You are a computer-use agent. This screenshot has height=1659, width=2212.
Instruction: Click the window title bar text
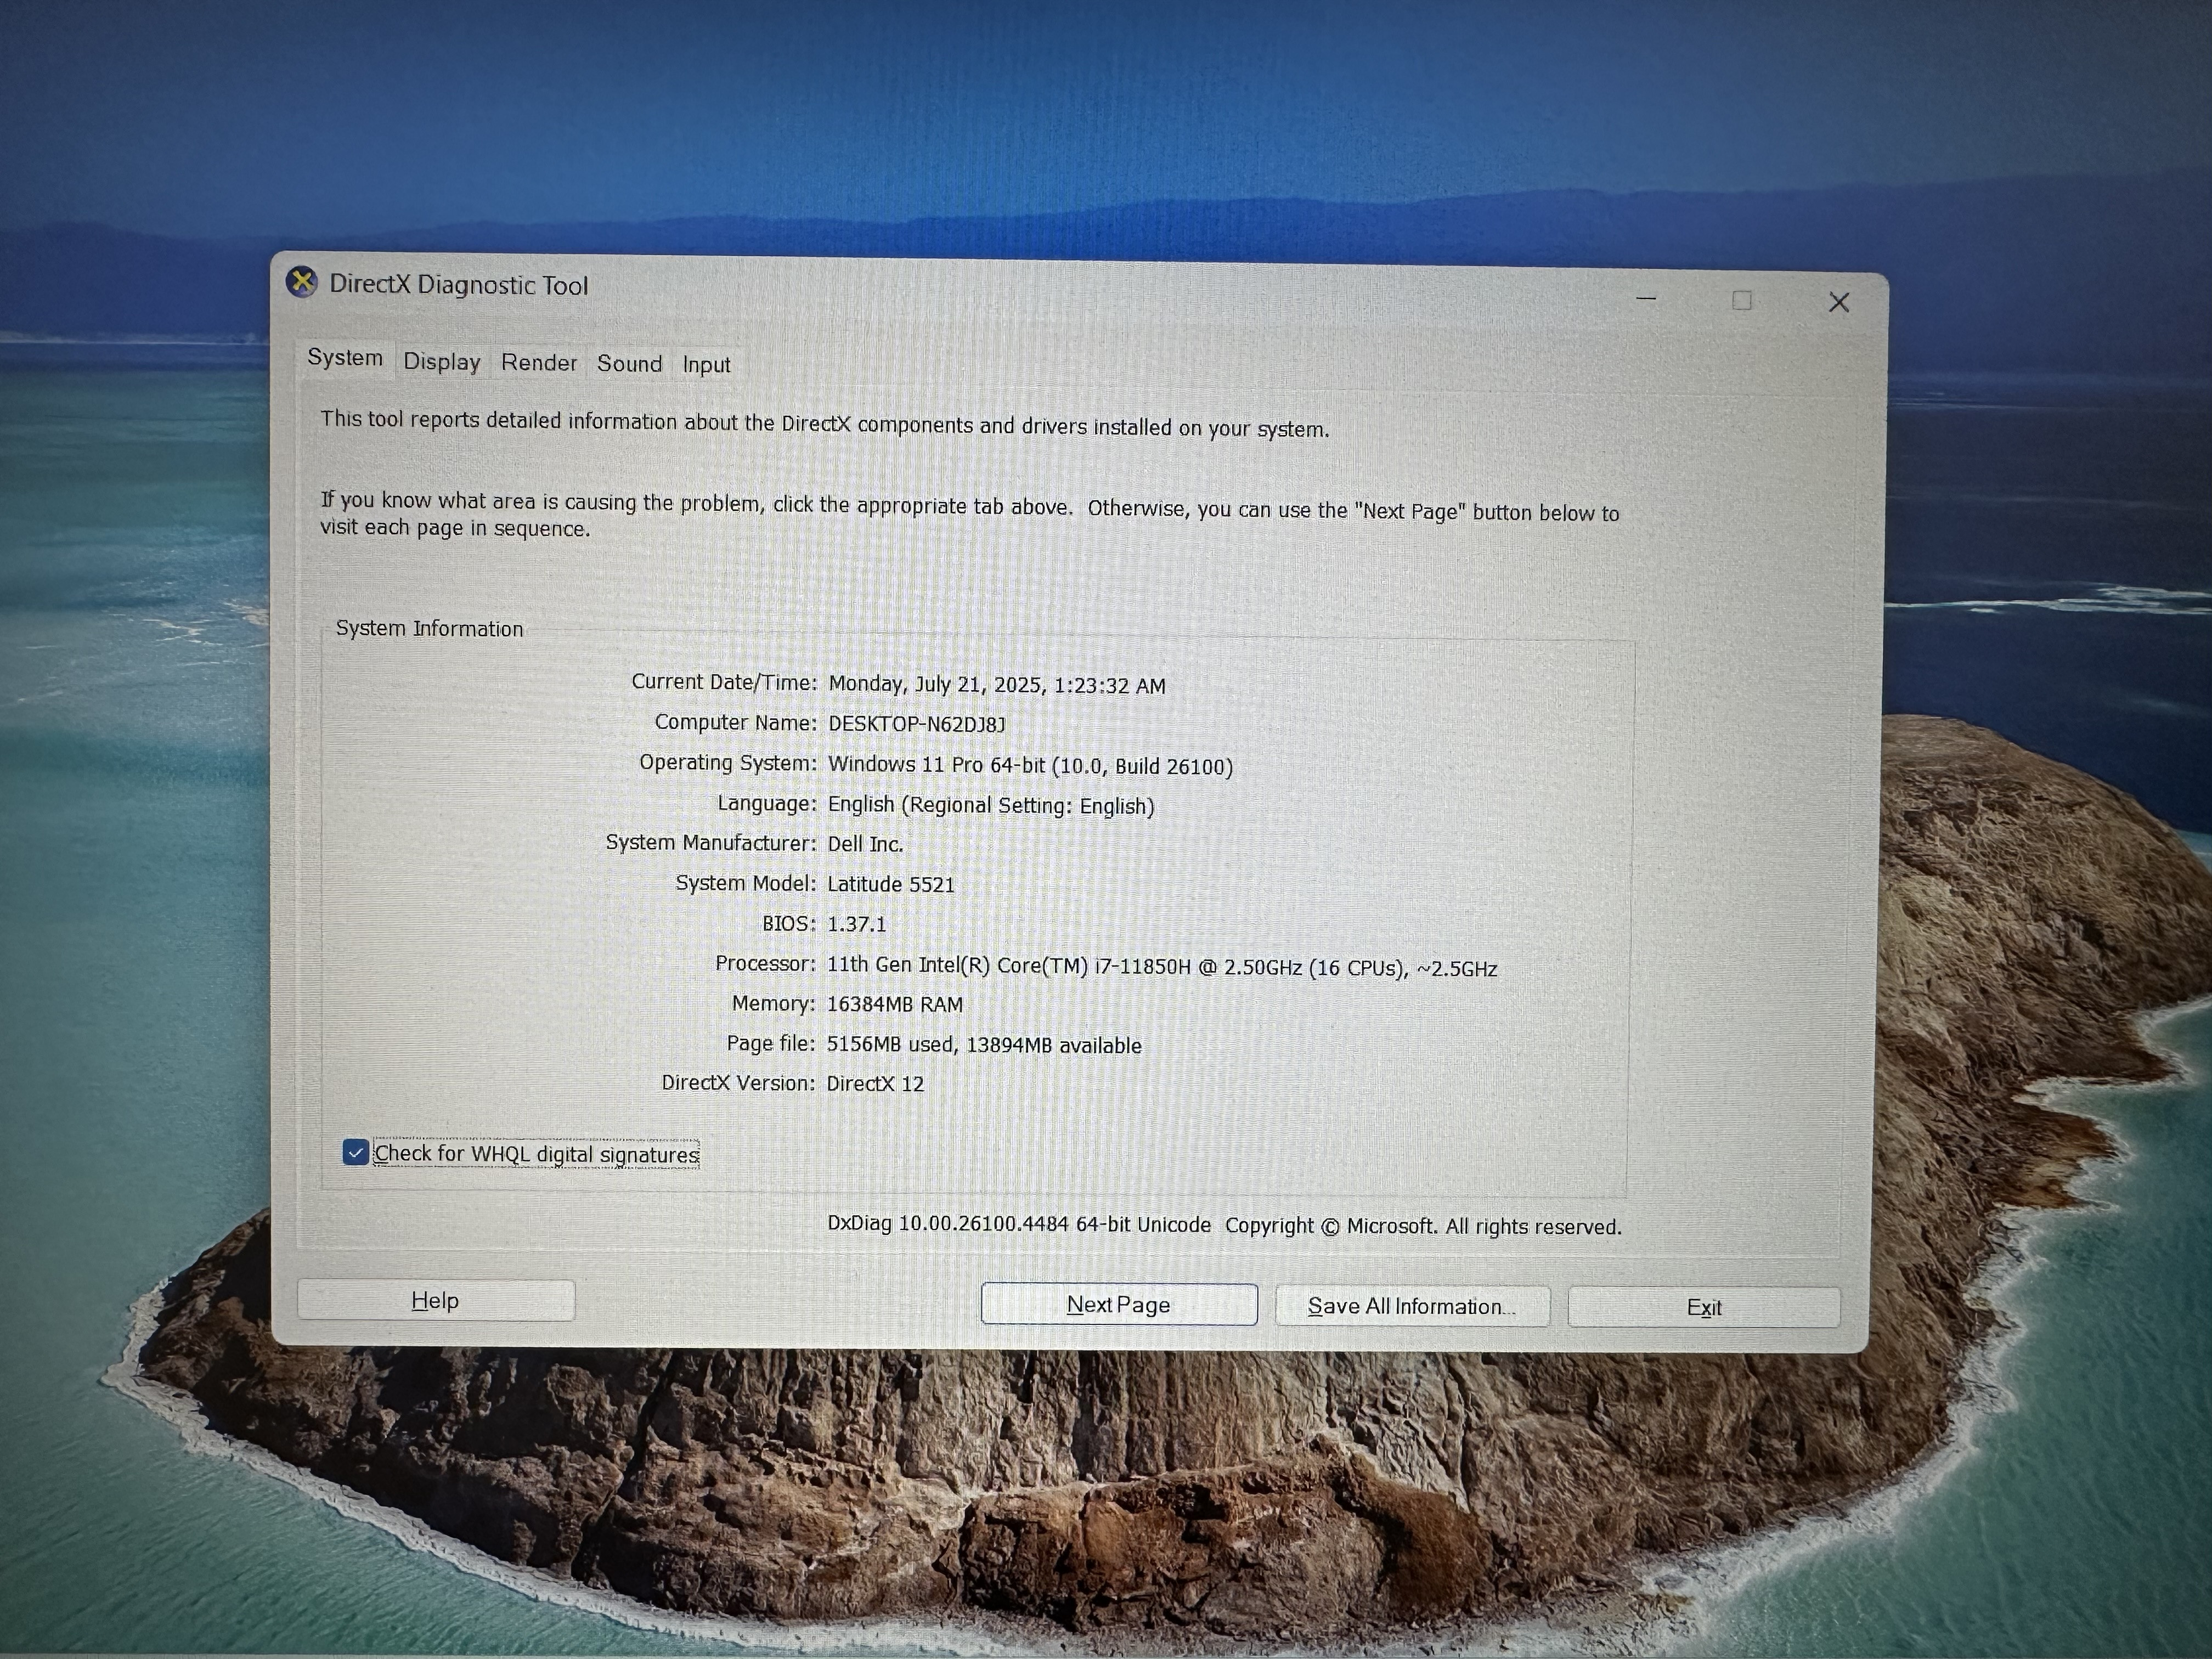coord(458,285)
